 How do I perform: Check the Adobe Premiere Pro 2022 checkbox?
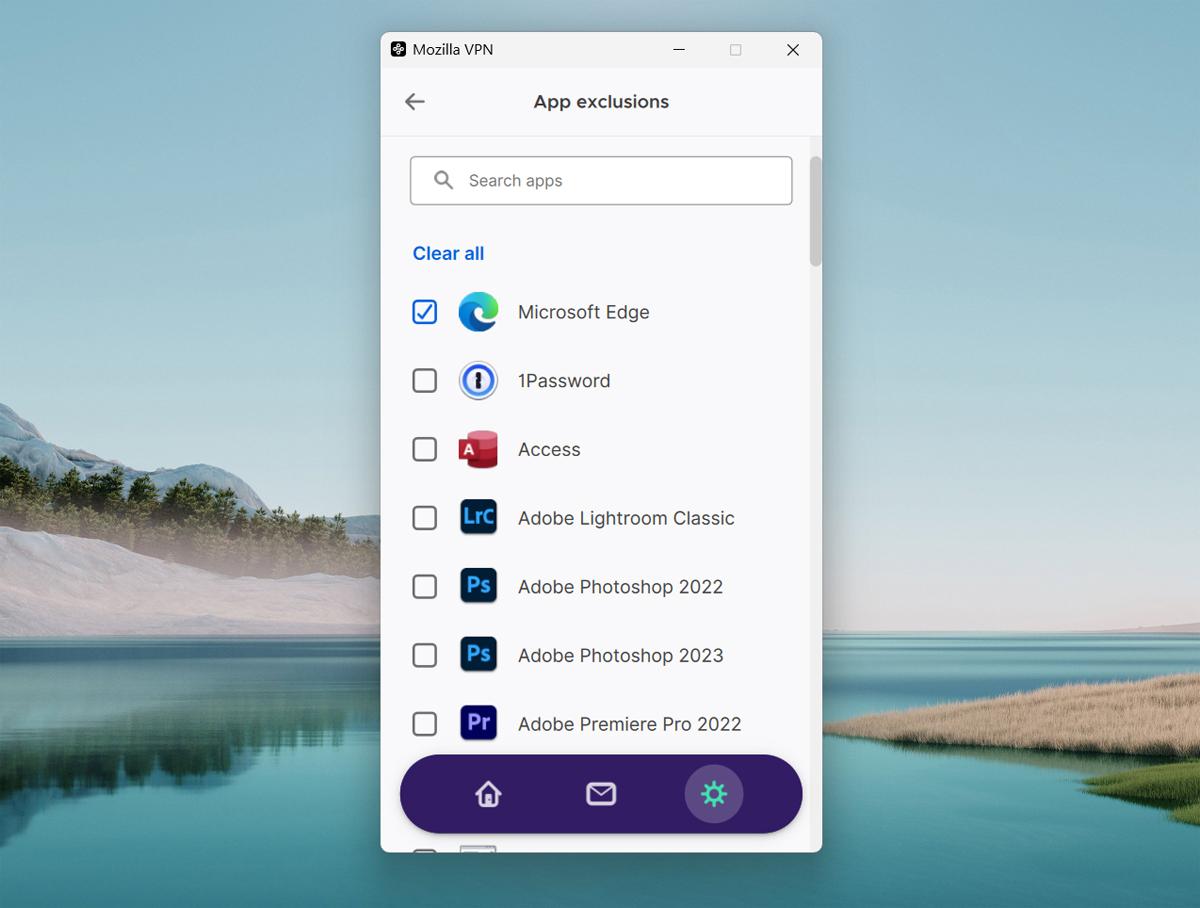pyautogui.click(x=425, y=723)
